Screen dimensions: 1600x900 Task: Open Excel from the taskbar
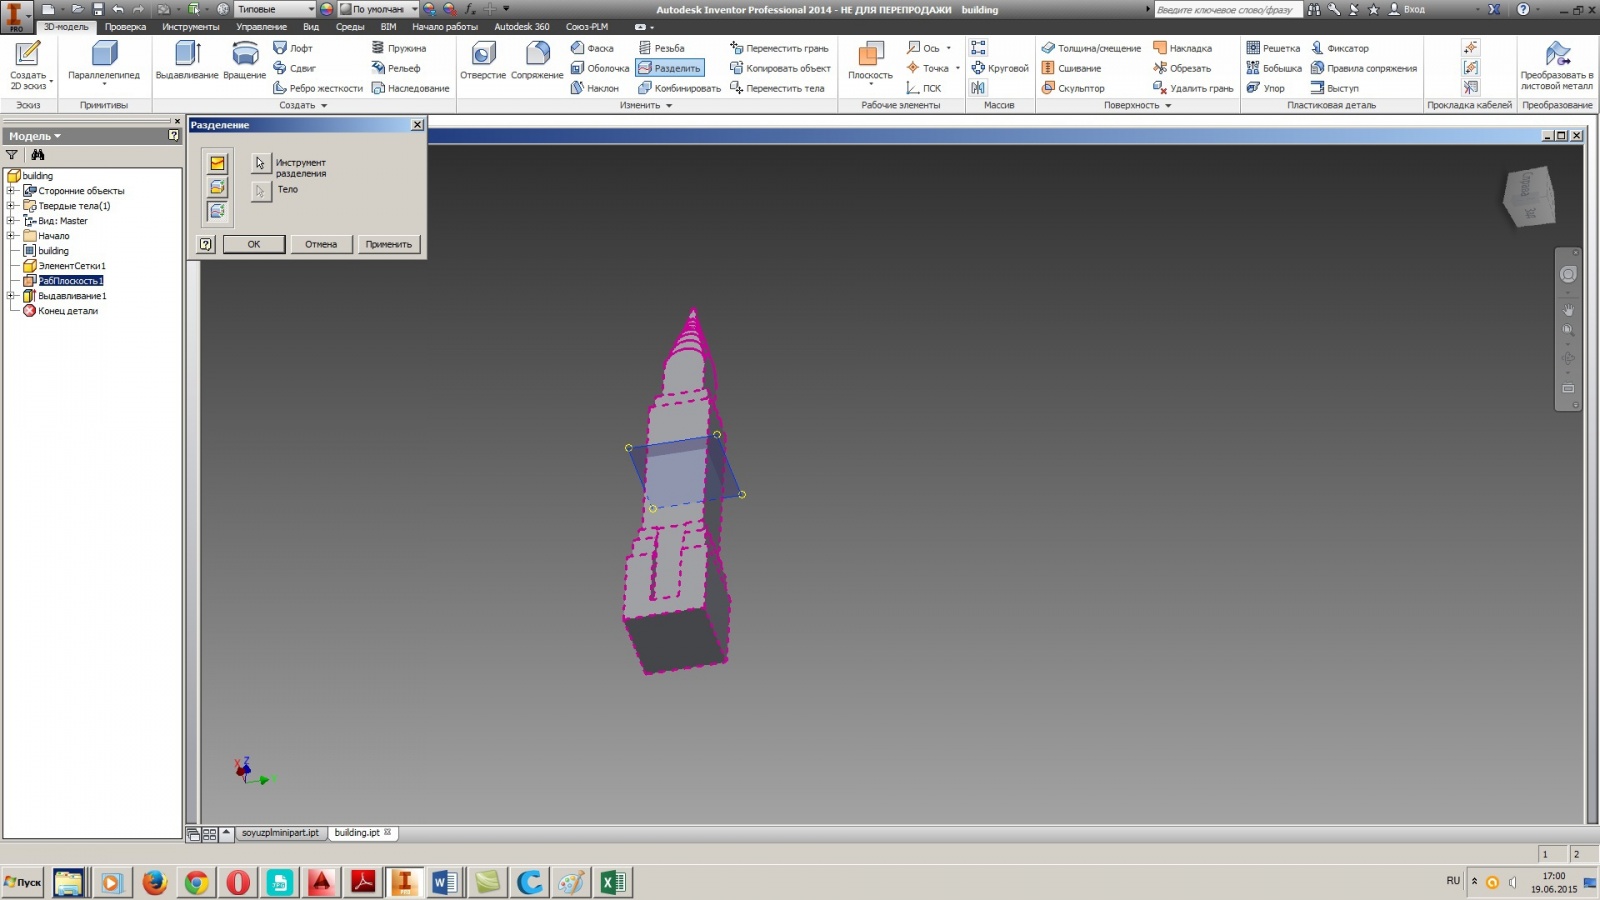613,882
